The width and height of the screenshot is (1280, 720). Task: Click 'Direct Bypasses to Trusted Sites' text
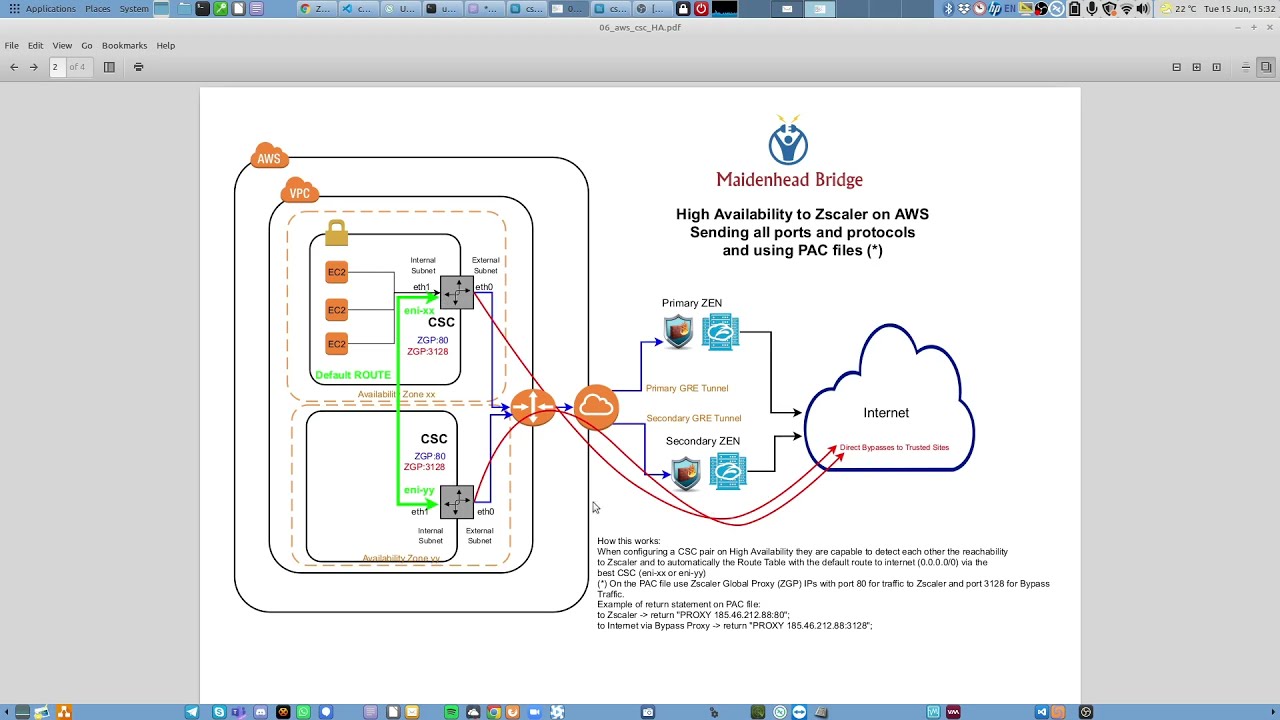click(x=894, y=447)
